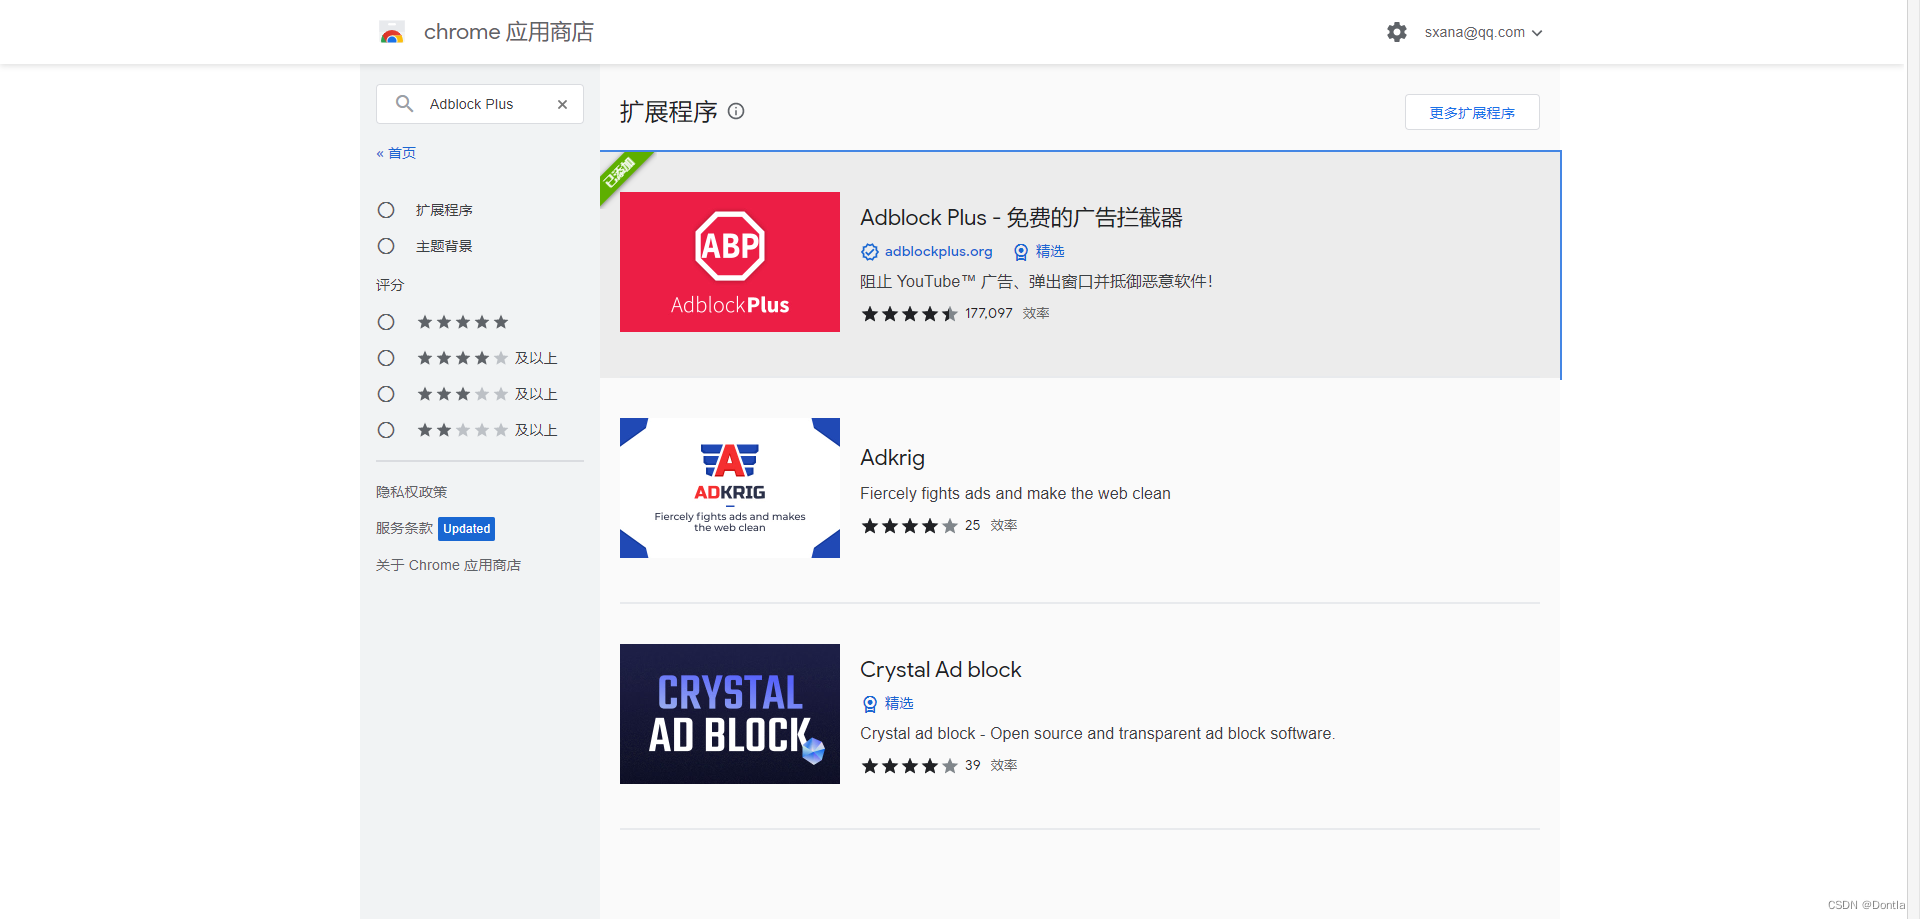Screen dimensions: 1920x919
Task: Click the 效率 category of Adblock Plus
Action: click(x=1036, y=313)
